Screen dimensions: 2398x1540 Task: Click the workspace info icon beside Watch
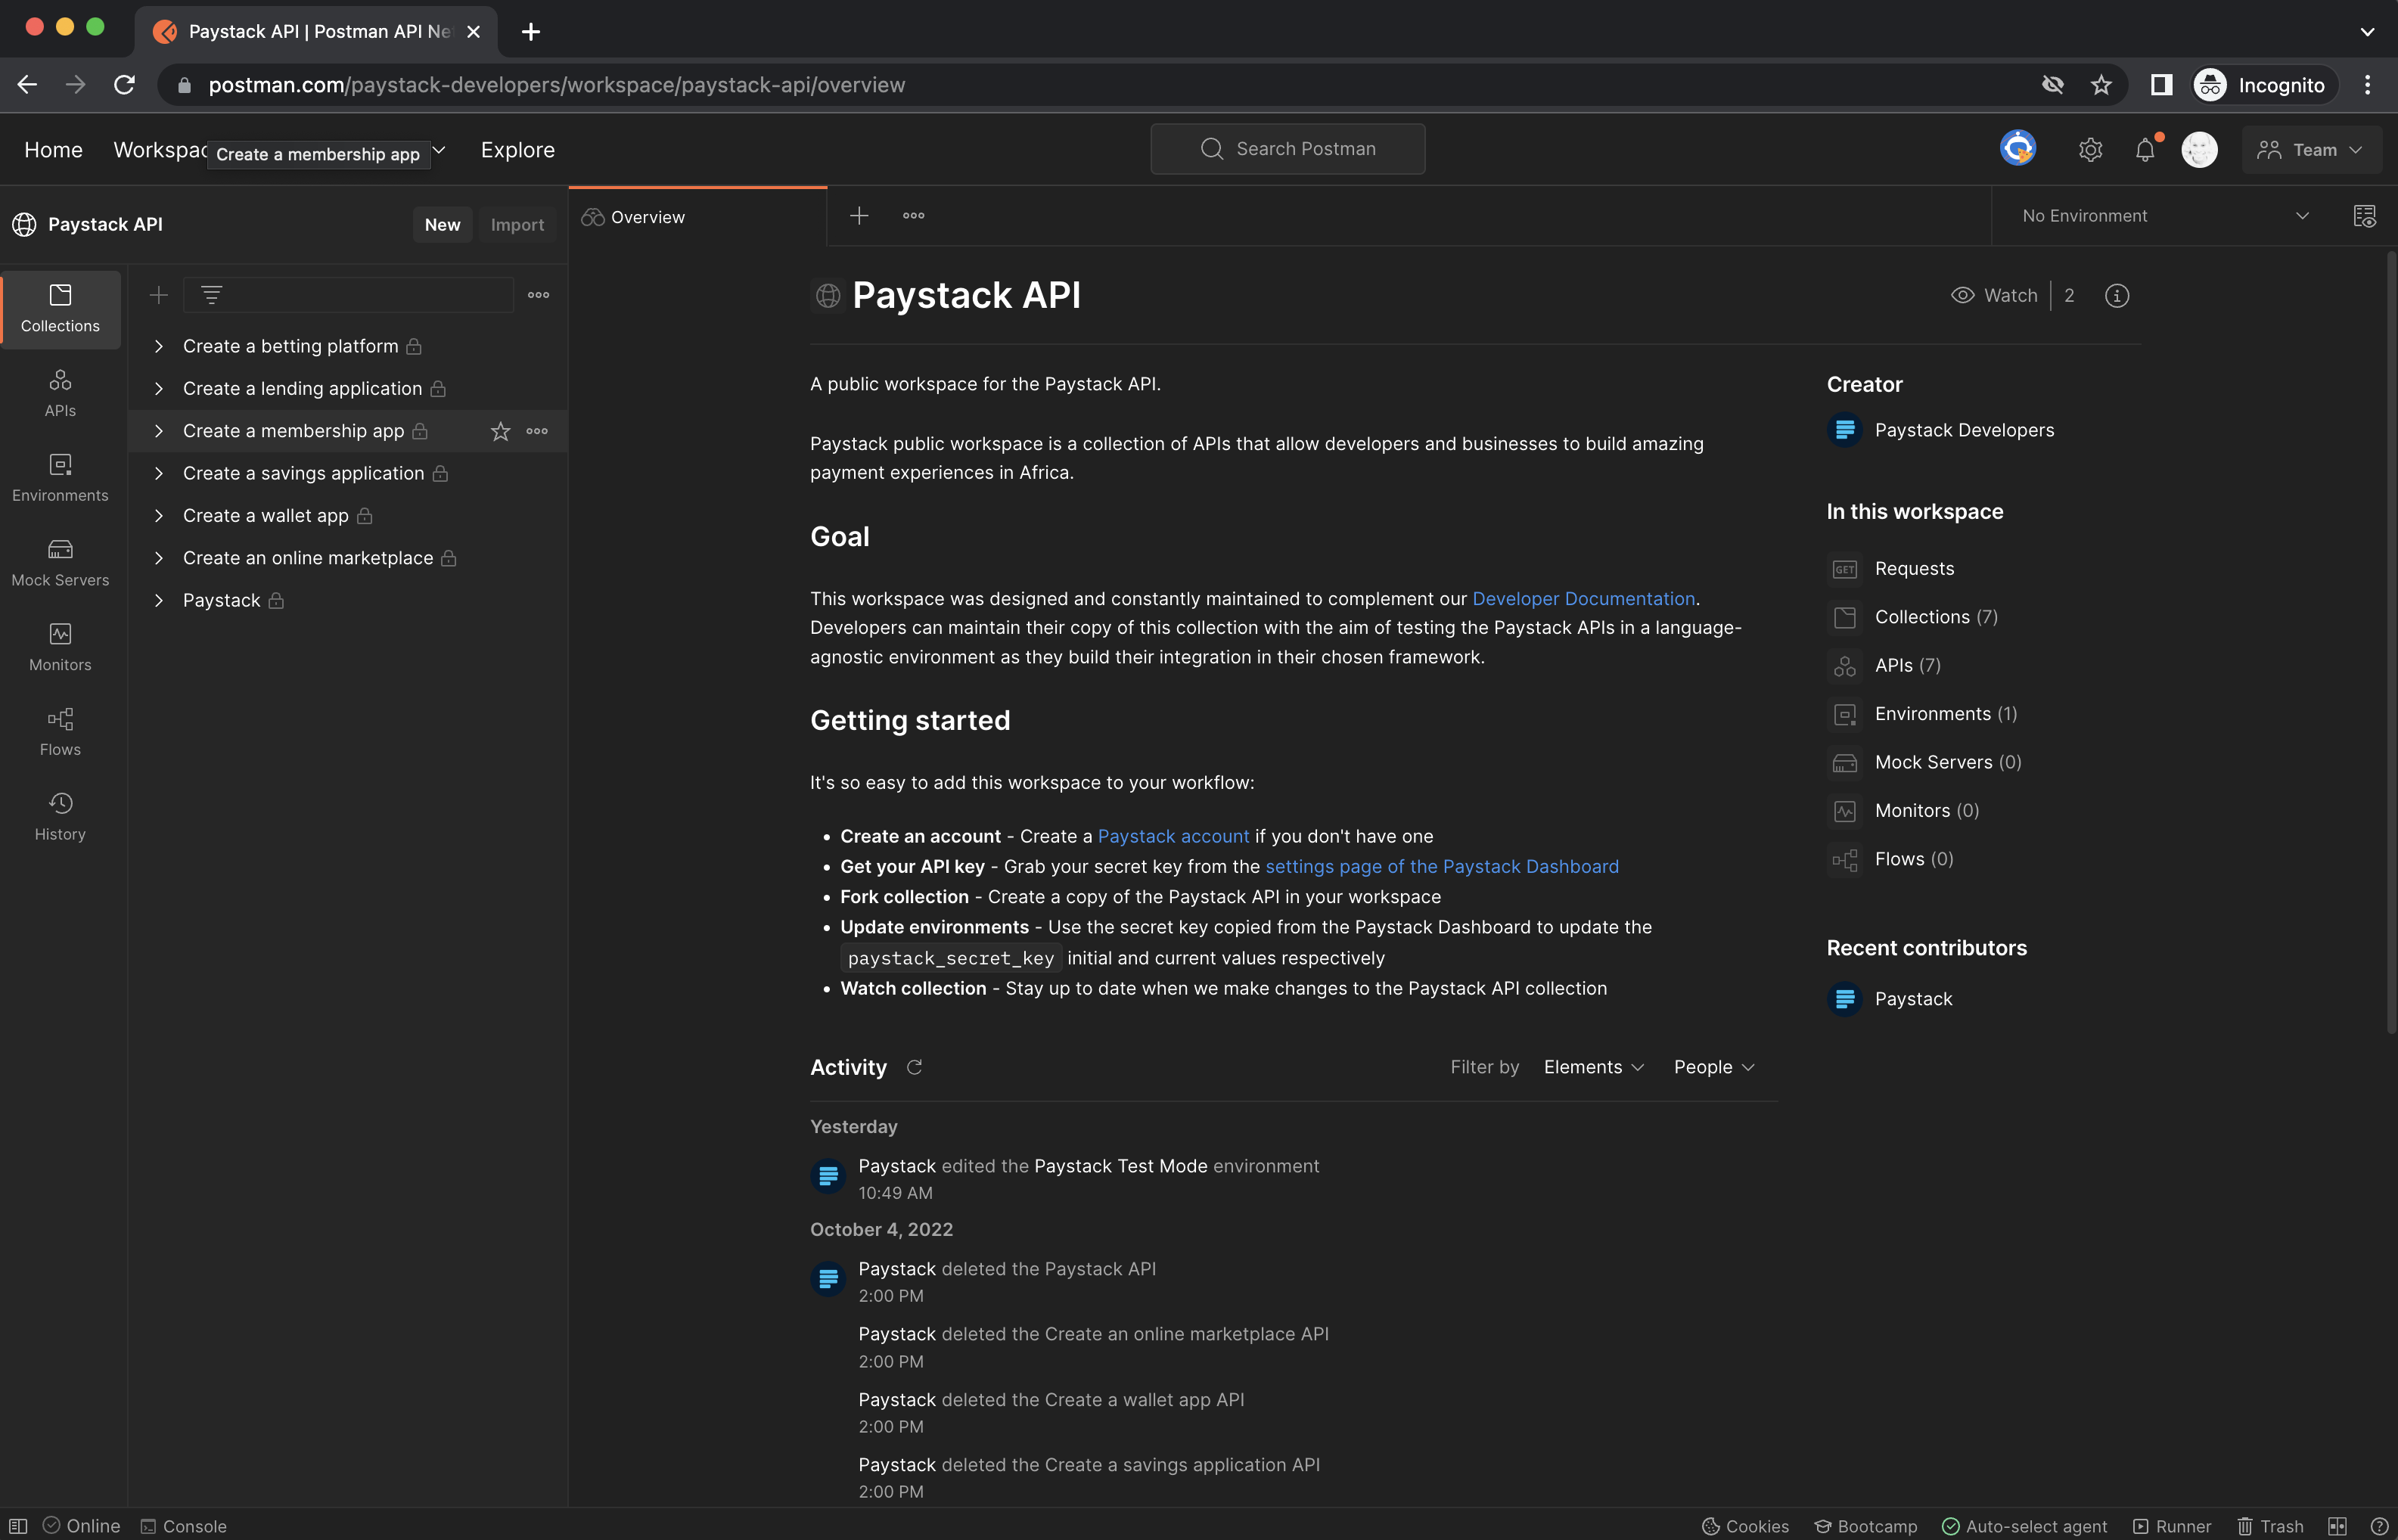(x=2116, y=296)
